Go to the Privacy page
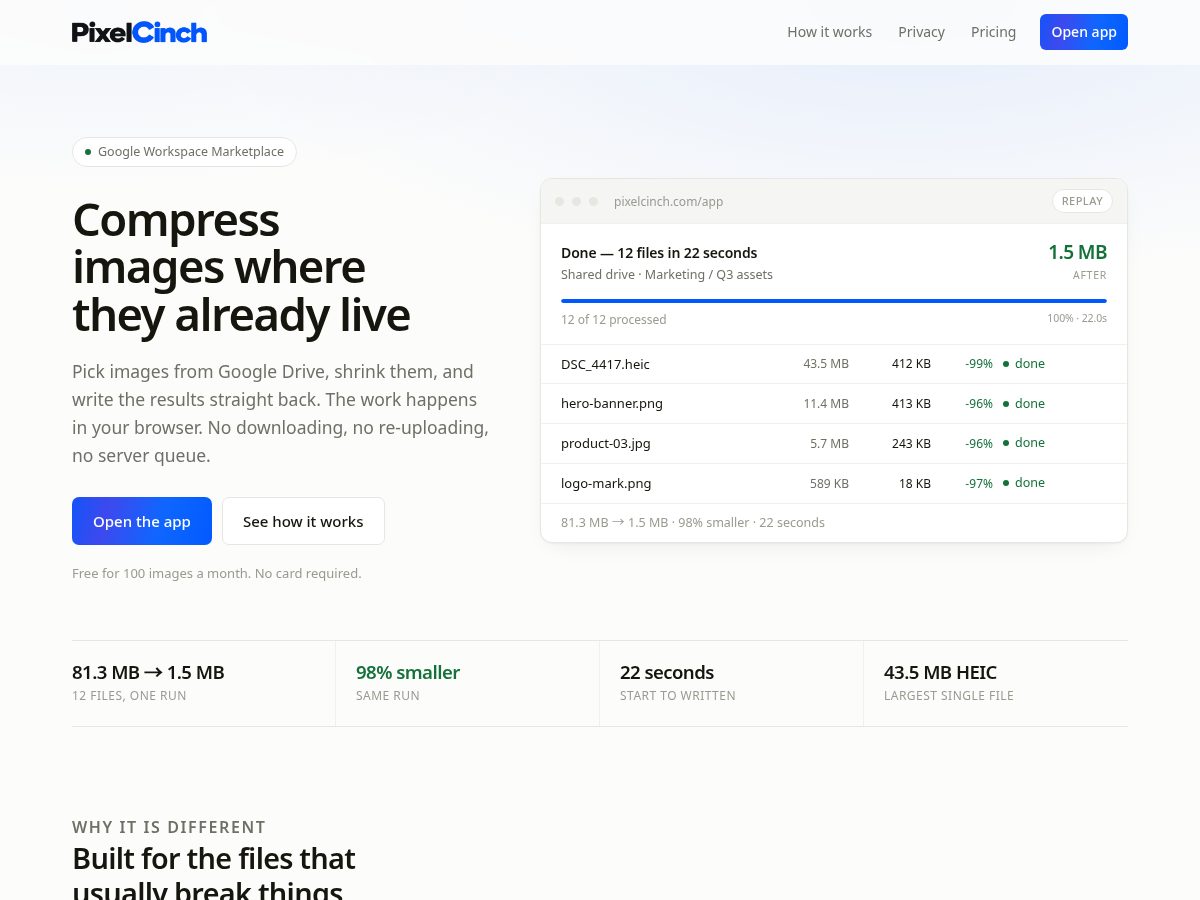Image resolution: width=1200 pixels, height=900 pixels. click(921, 32)
